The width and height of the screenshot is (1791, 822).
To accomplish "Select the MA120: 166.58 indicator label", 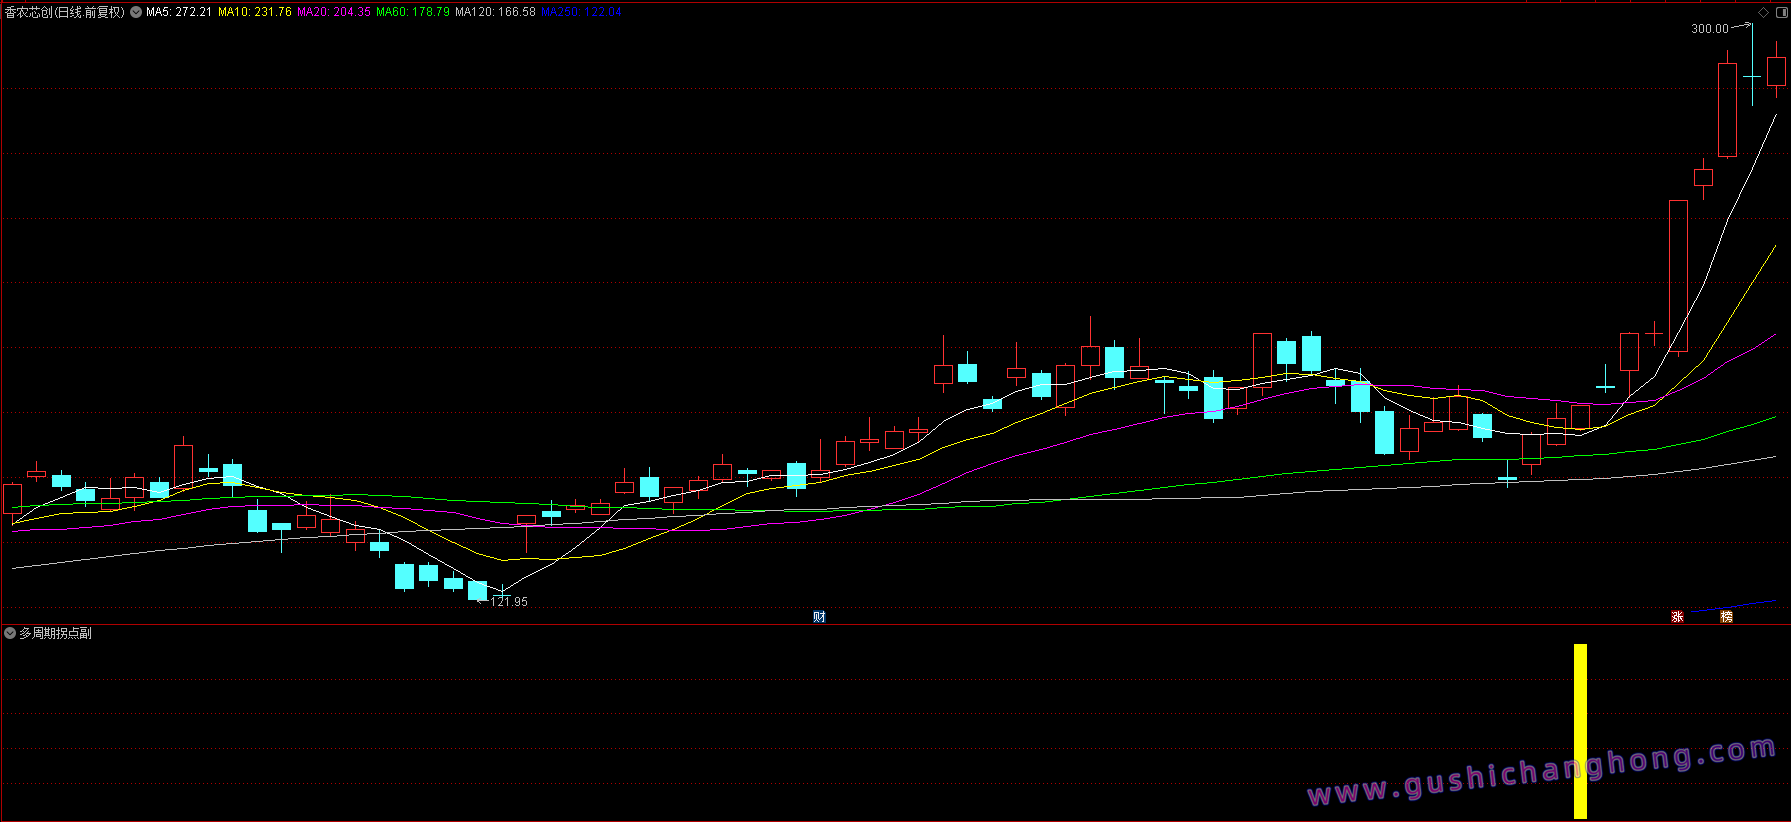I will click(495, 12).
